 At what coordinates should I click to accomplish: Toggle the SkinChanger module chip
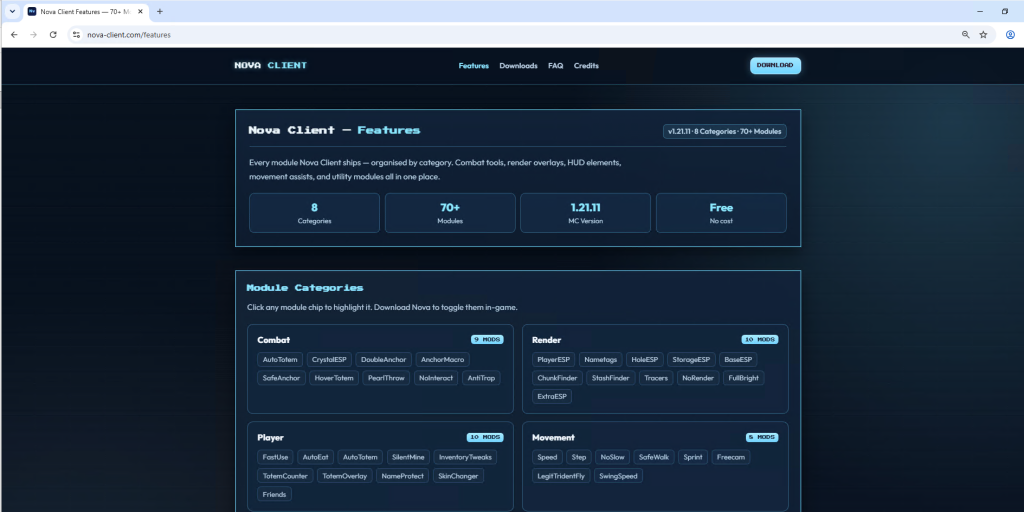click(x=458, y=475)
